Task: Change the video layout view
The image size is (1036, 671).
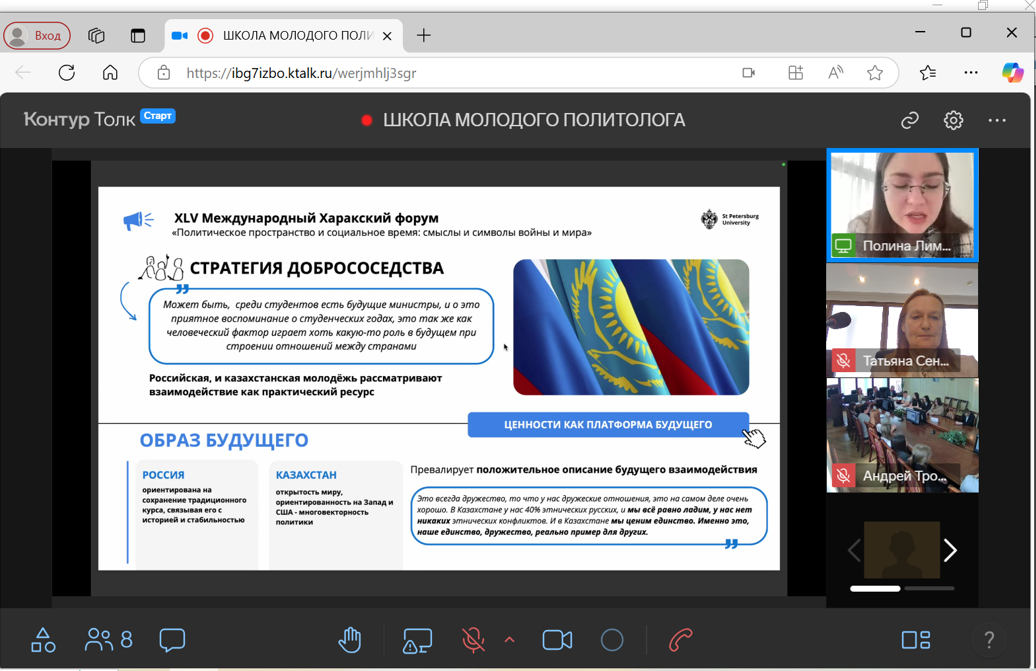Action: click(915, 640)
